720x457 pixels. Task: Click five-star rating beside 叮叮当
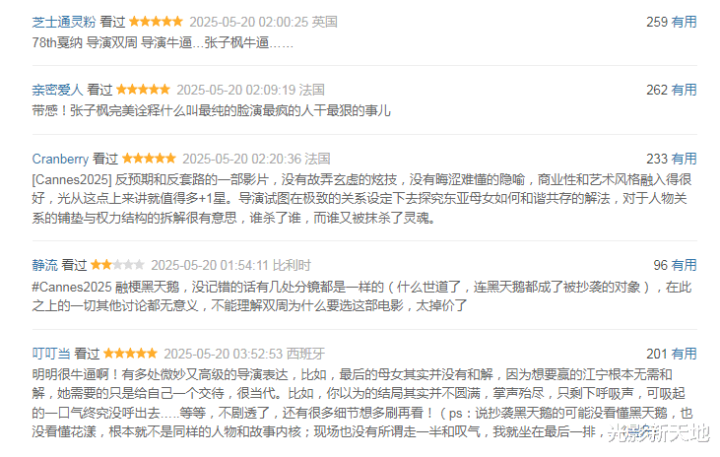(130, 353)
